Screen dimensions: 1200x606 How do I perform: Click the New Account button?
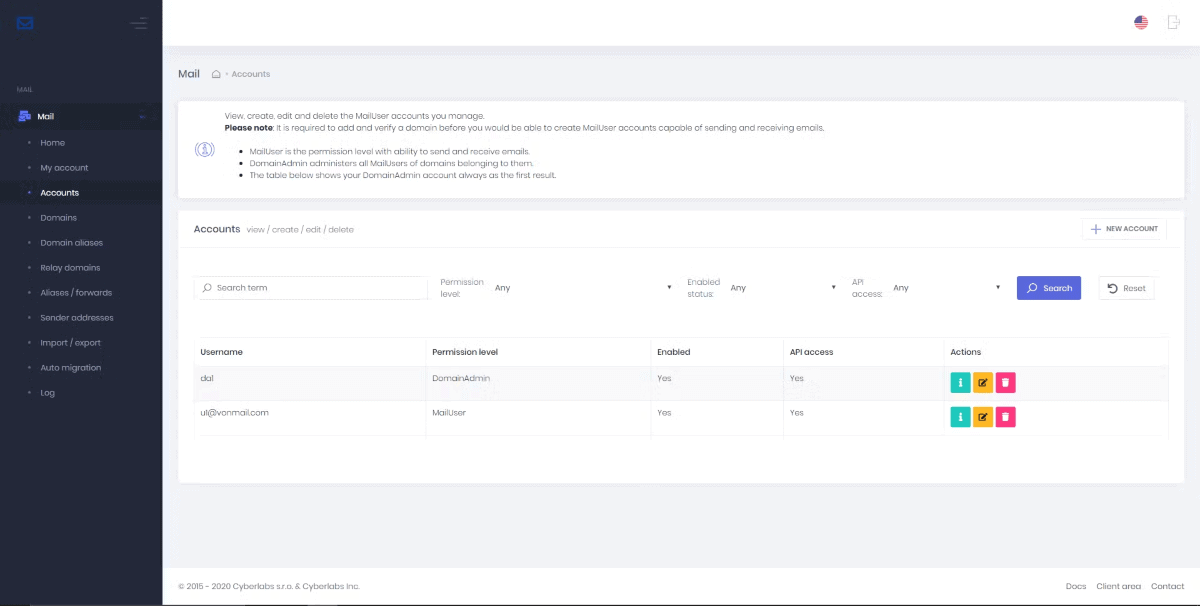tap(1124, 229)
